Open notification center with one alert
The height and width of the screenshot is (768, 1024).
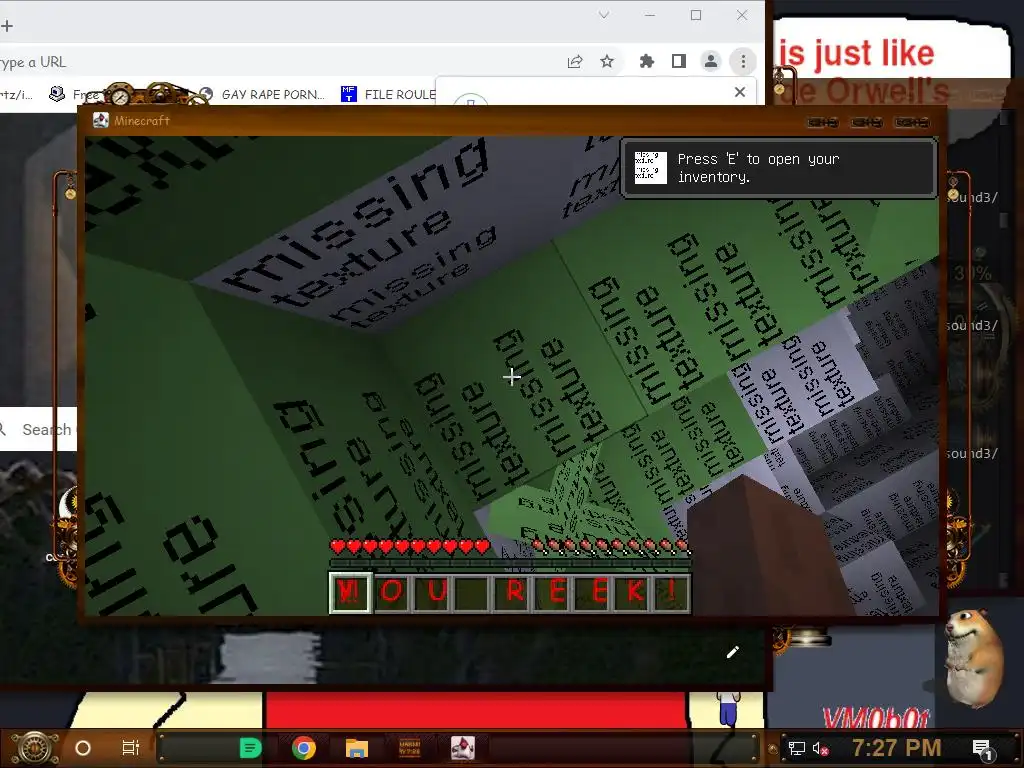click(x=982, y=748)
